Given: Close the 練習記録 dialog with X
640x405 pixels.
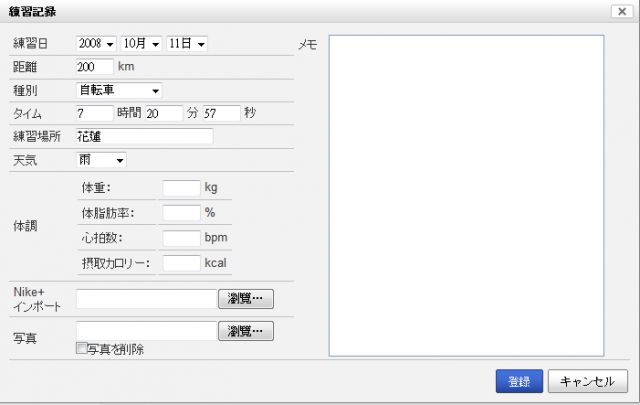Looking at the screenshot, I should (622, 11).
